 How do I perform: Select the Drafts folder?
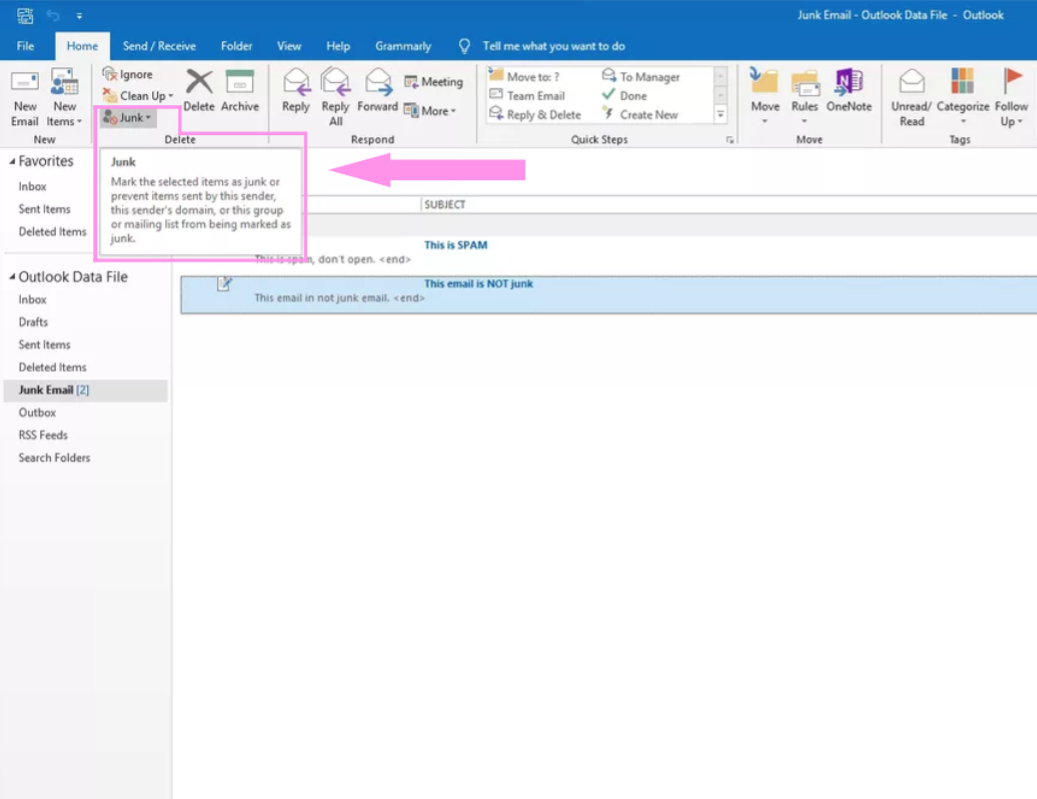[33, 322]
